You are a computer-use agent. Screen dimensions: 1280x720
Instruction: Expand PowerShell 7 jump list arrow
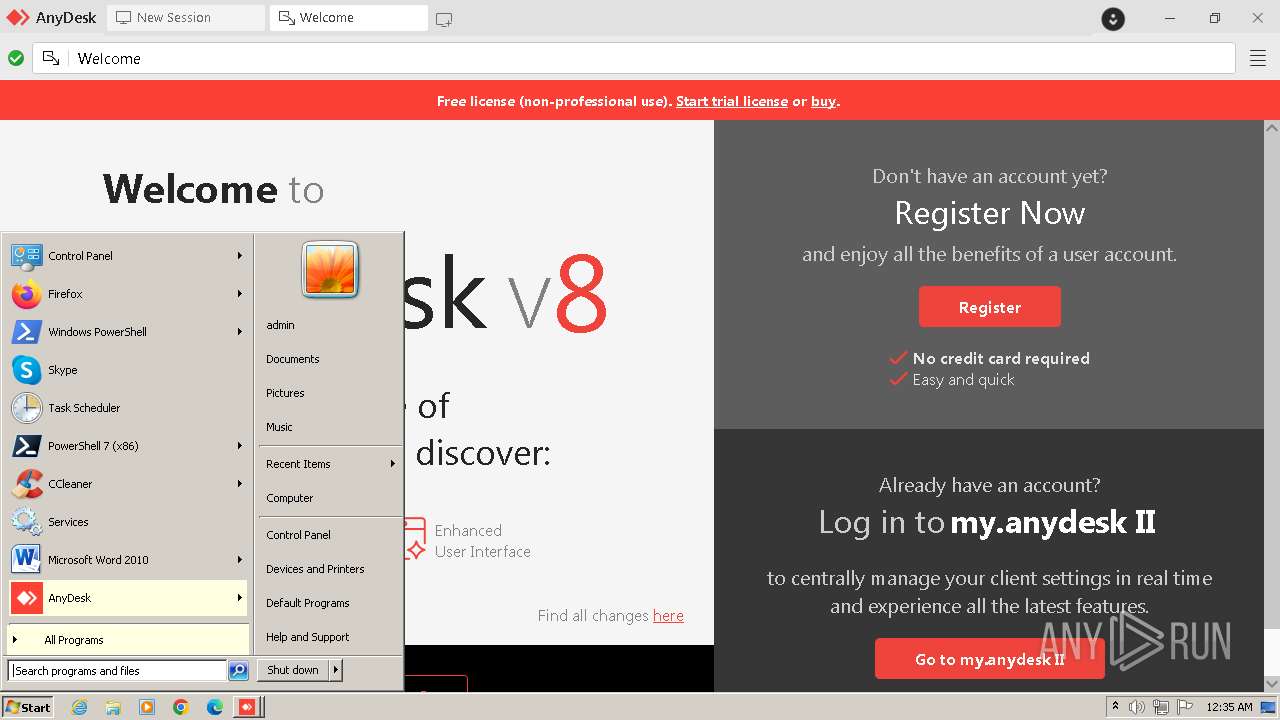240,446
